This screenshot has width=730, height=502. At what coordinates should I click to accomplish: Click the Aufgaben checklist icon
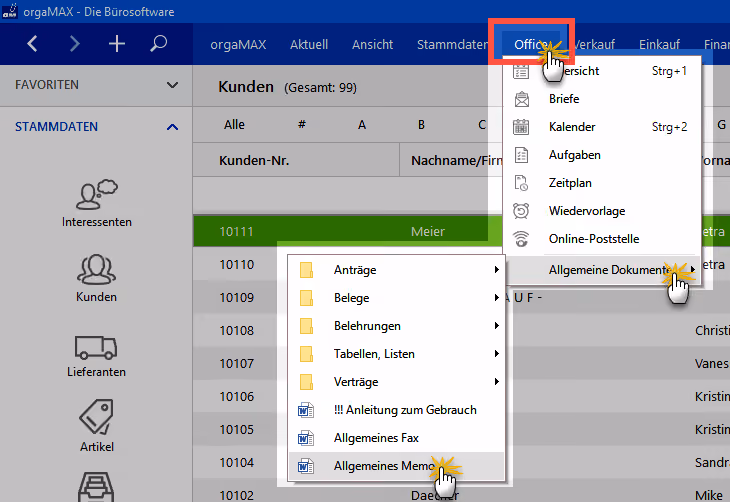[521, 155]
